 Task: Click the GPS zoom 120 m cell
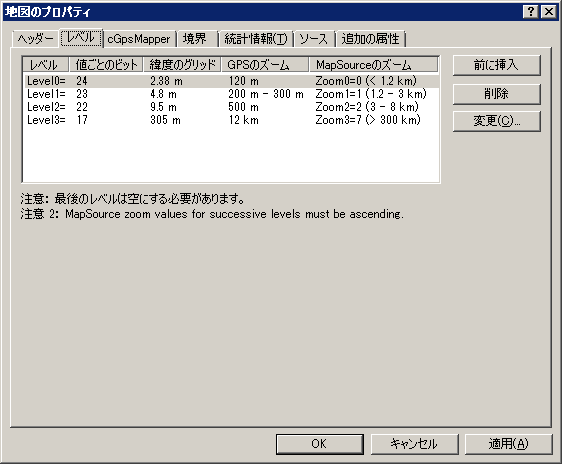coord(244,81)
